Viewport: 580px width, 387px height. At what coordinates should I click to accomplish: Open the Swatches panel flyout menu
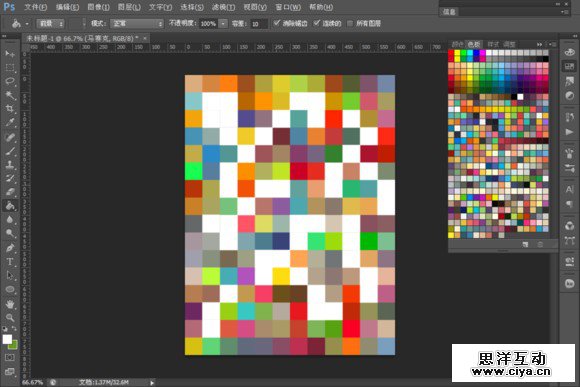553,44
